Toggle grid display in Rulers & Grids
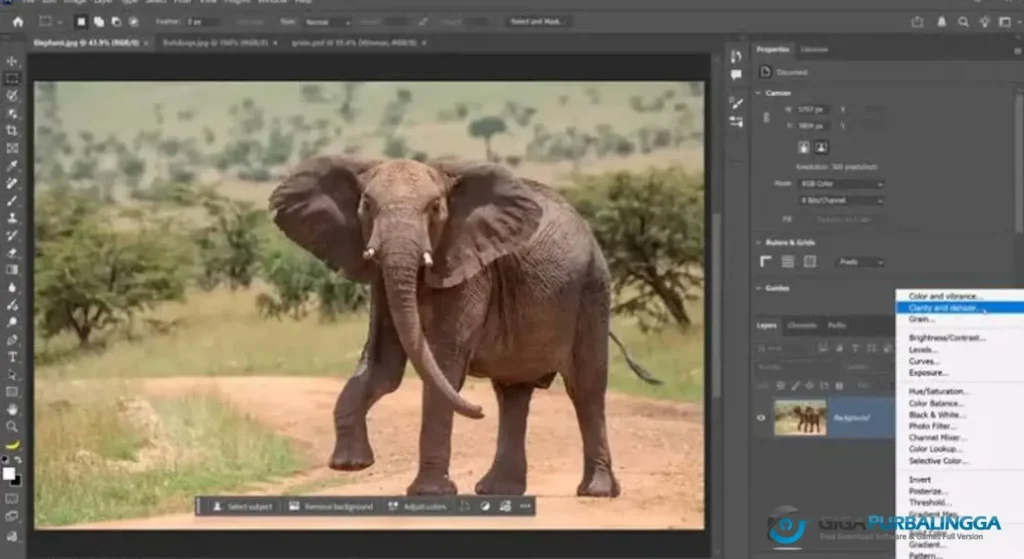1024x559 pixels. 788,262
